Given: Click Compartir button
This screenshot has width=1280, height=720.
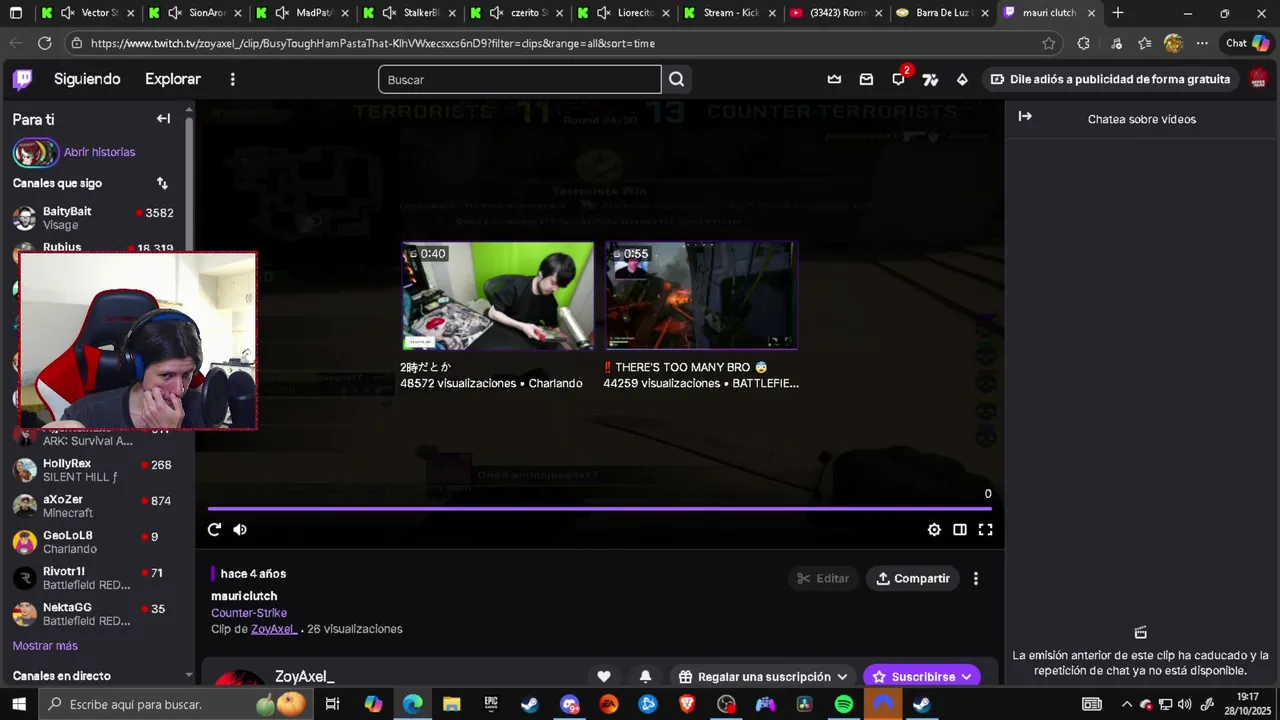Looking at the screenshot, I should click(x=913, y=578).
